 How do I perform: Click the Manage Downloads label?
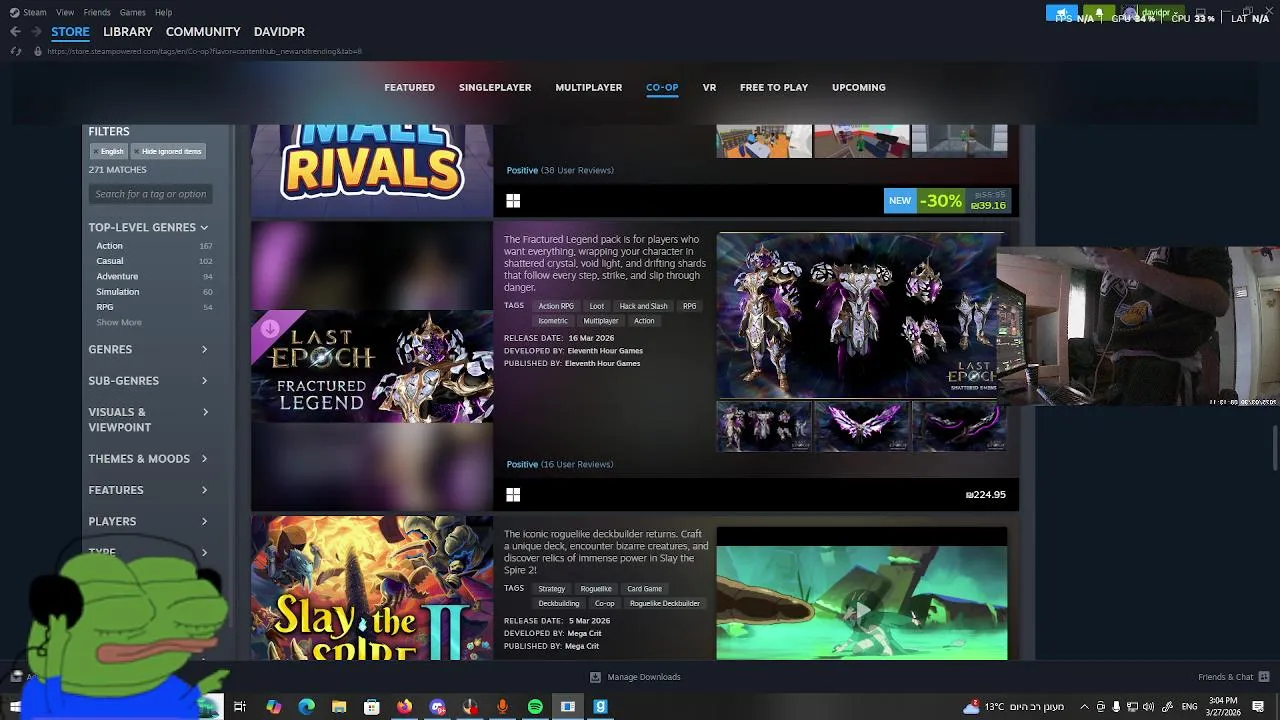pyautogui.click(x=644, y=677)
